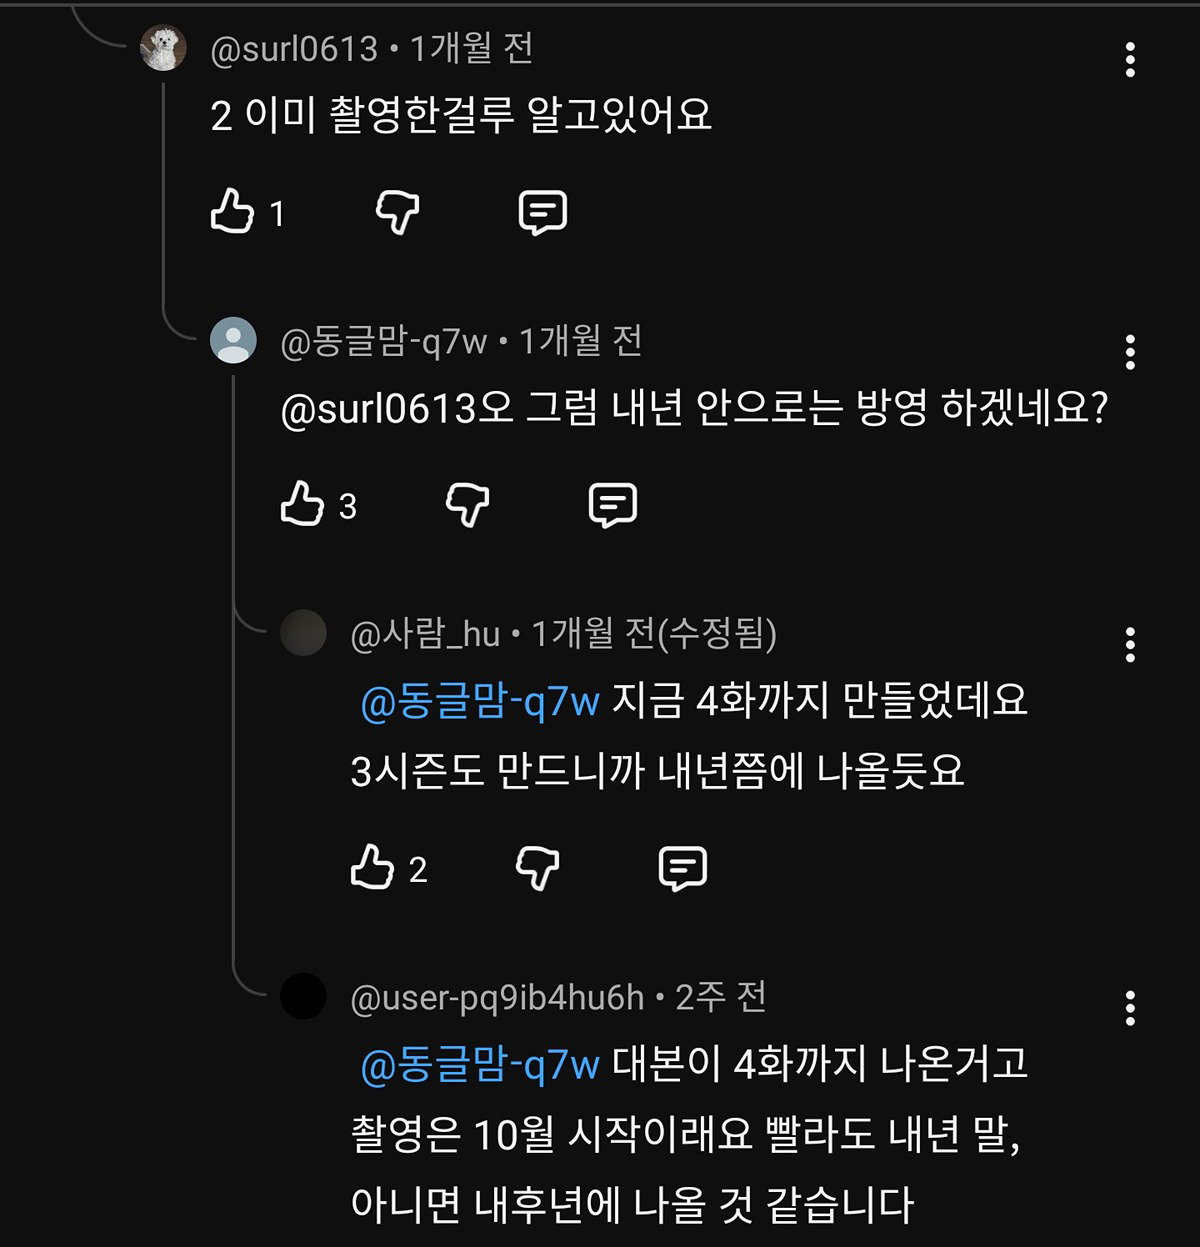Like the @동글맘-q7w comment
The image size is (1200, 1247).
[302, 504]
